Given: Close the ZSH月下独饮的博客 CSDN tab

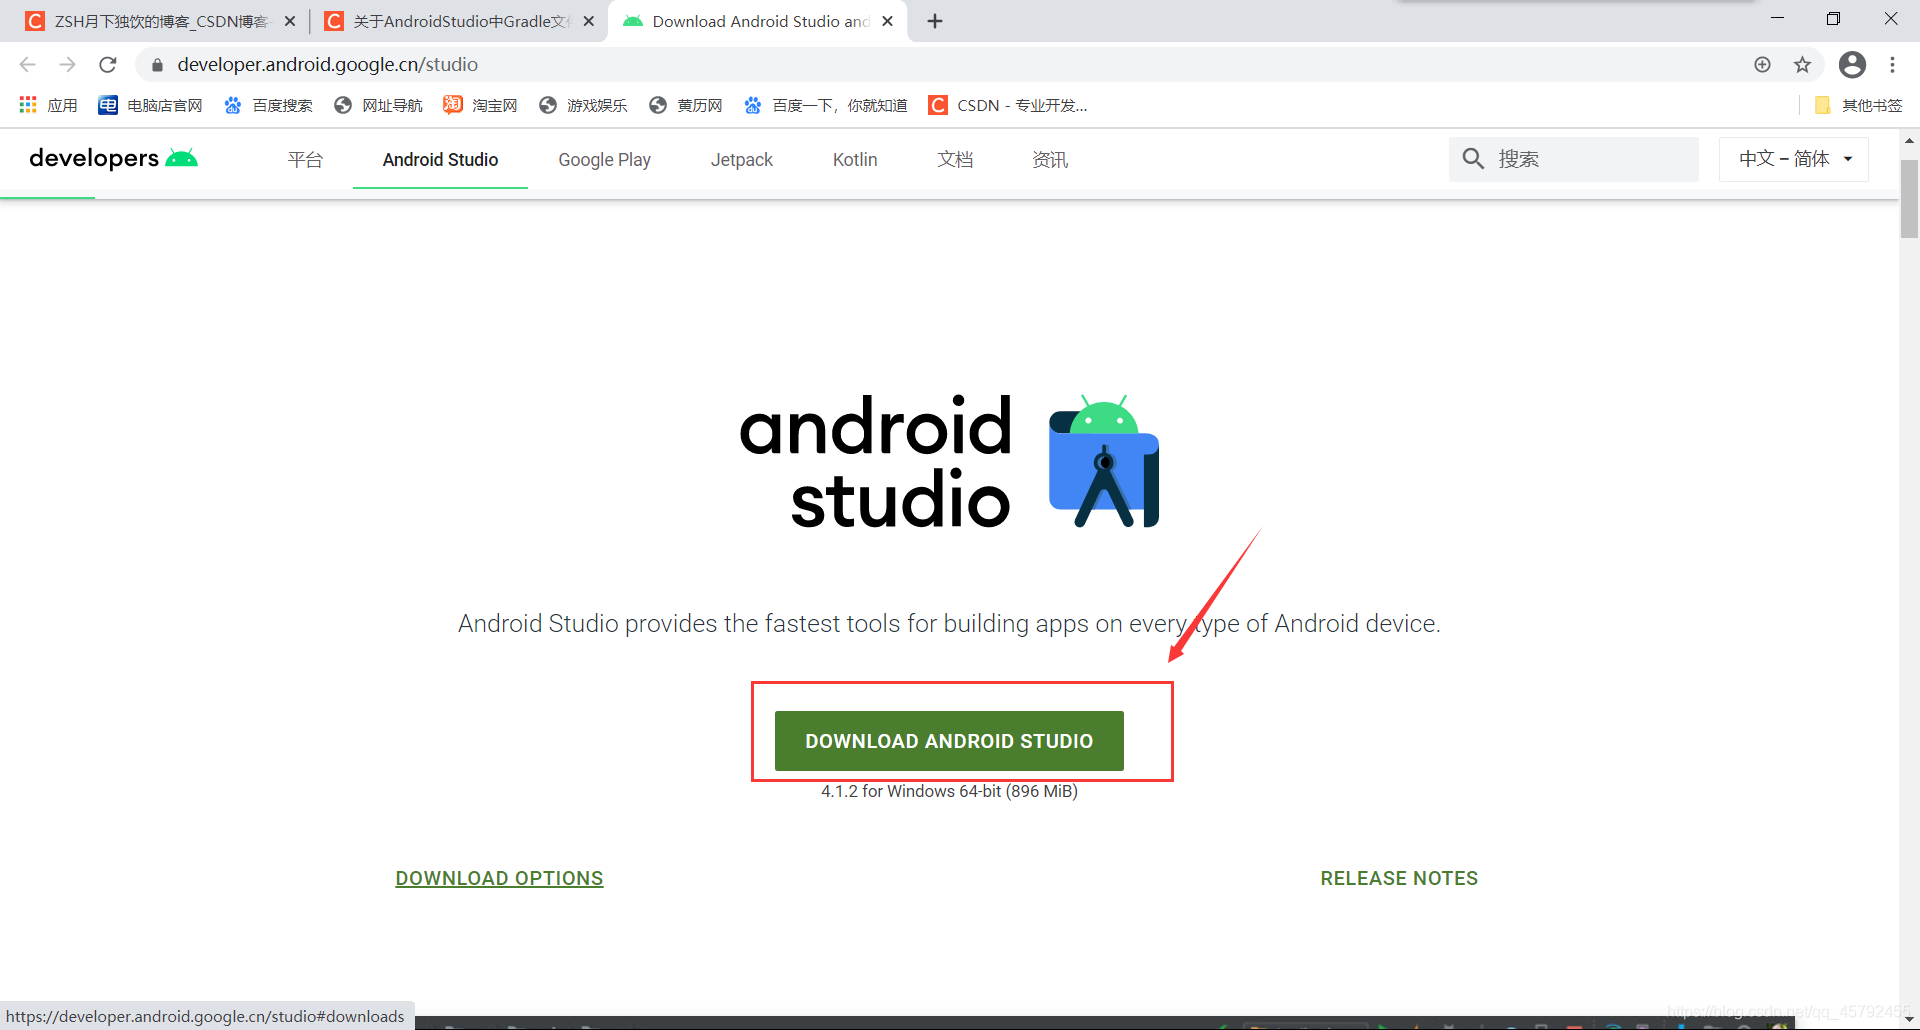Looking at the screenshot, I should 290,21.
